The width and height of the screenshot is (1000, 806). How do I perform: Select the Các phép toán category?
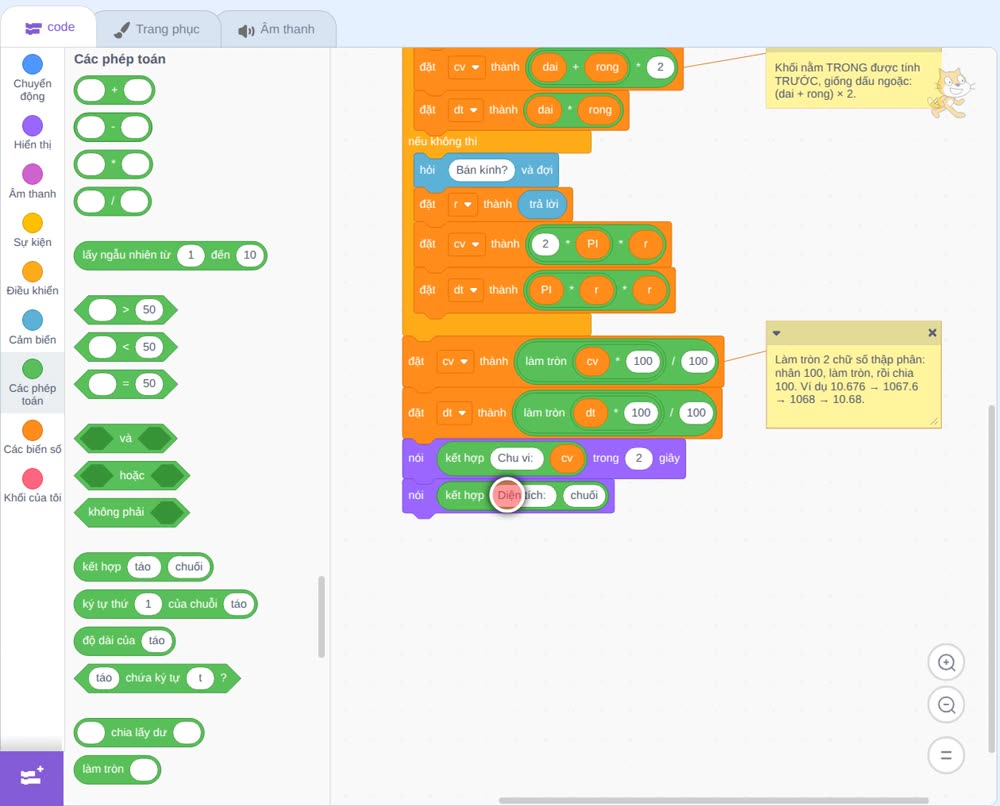32,382
